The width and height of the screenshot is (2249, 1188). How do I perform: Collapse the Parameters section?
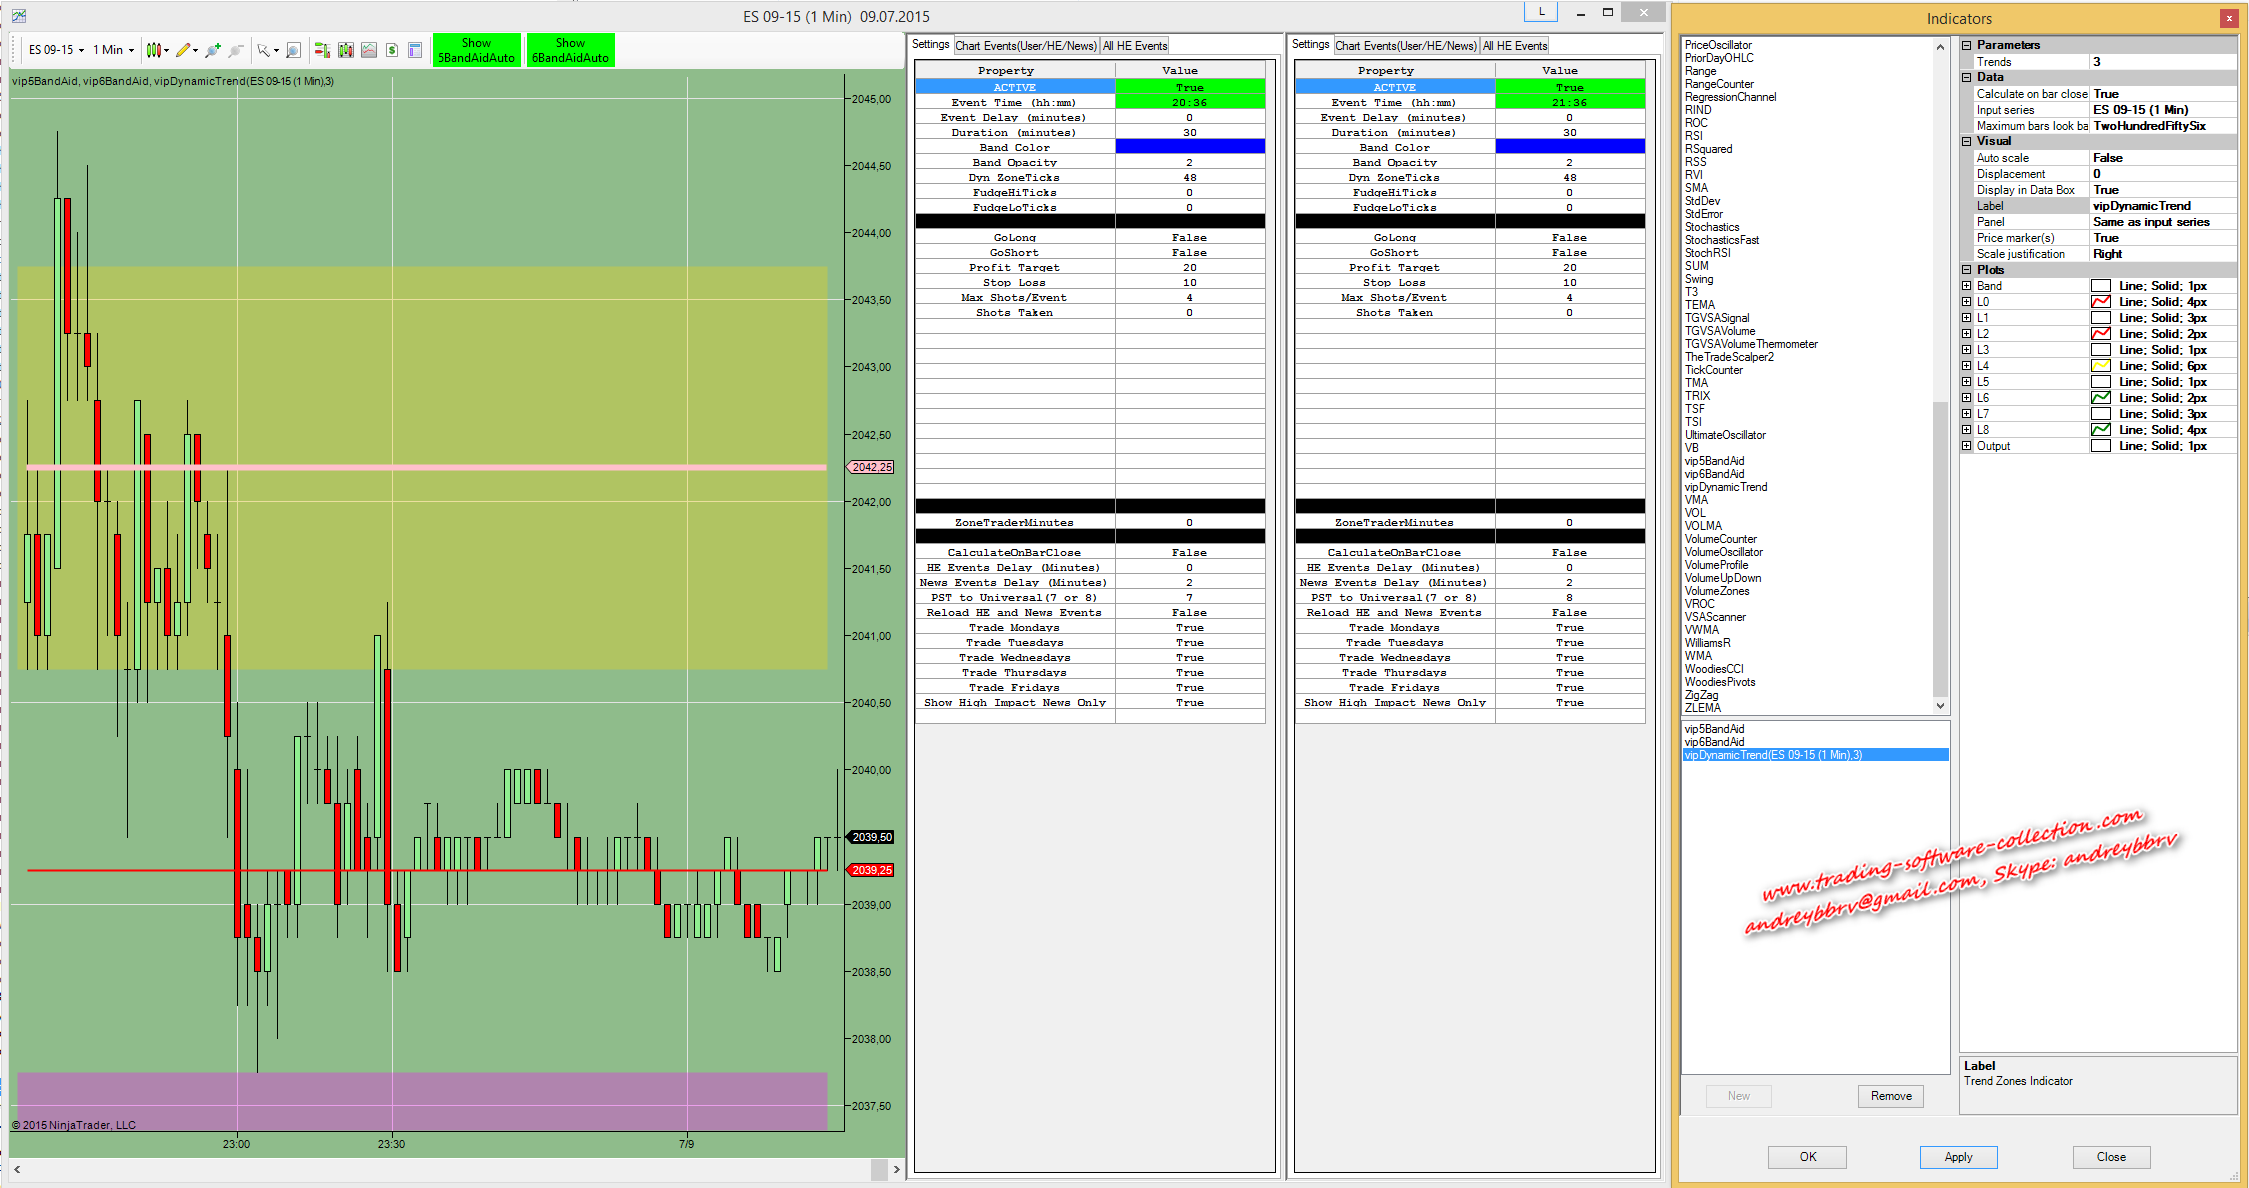point(1967,45)
